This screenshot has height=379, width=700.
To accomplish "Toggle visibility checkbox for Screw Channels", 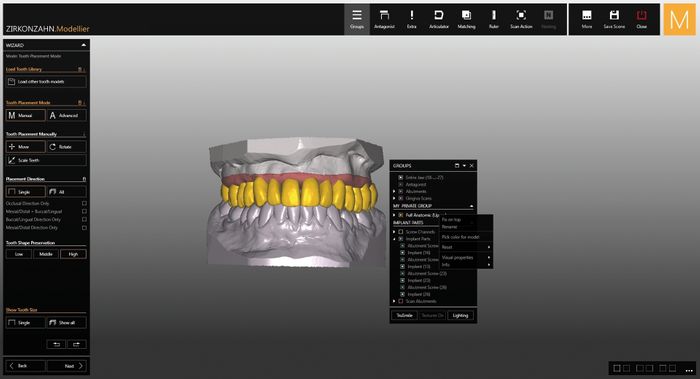I will [x=401, y=232].
